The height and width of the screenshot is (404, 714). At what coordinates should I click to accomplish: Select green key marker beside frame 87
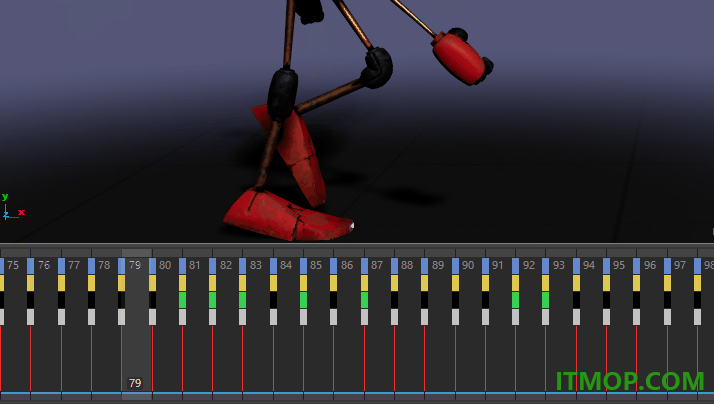(x=364, y=300)
